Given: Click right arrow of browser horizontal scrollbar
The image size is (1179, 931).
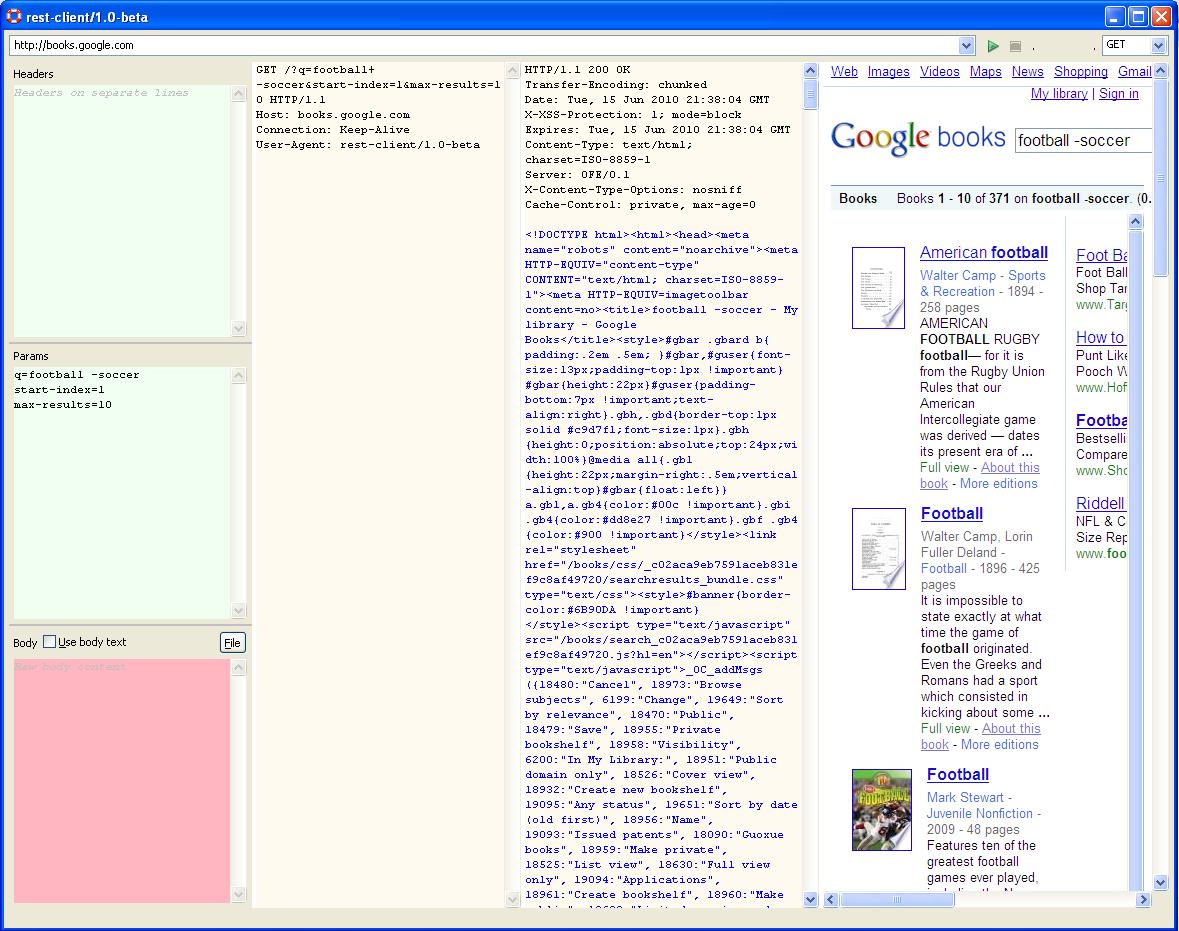Looking at the screenshot, I should [1143, 899].
